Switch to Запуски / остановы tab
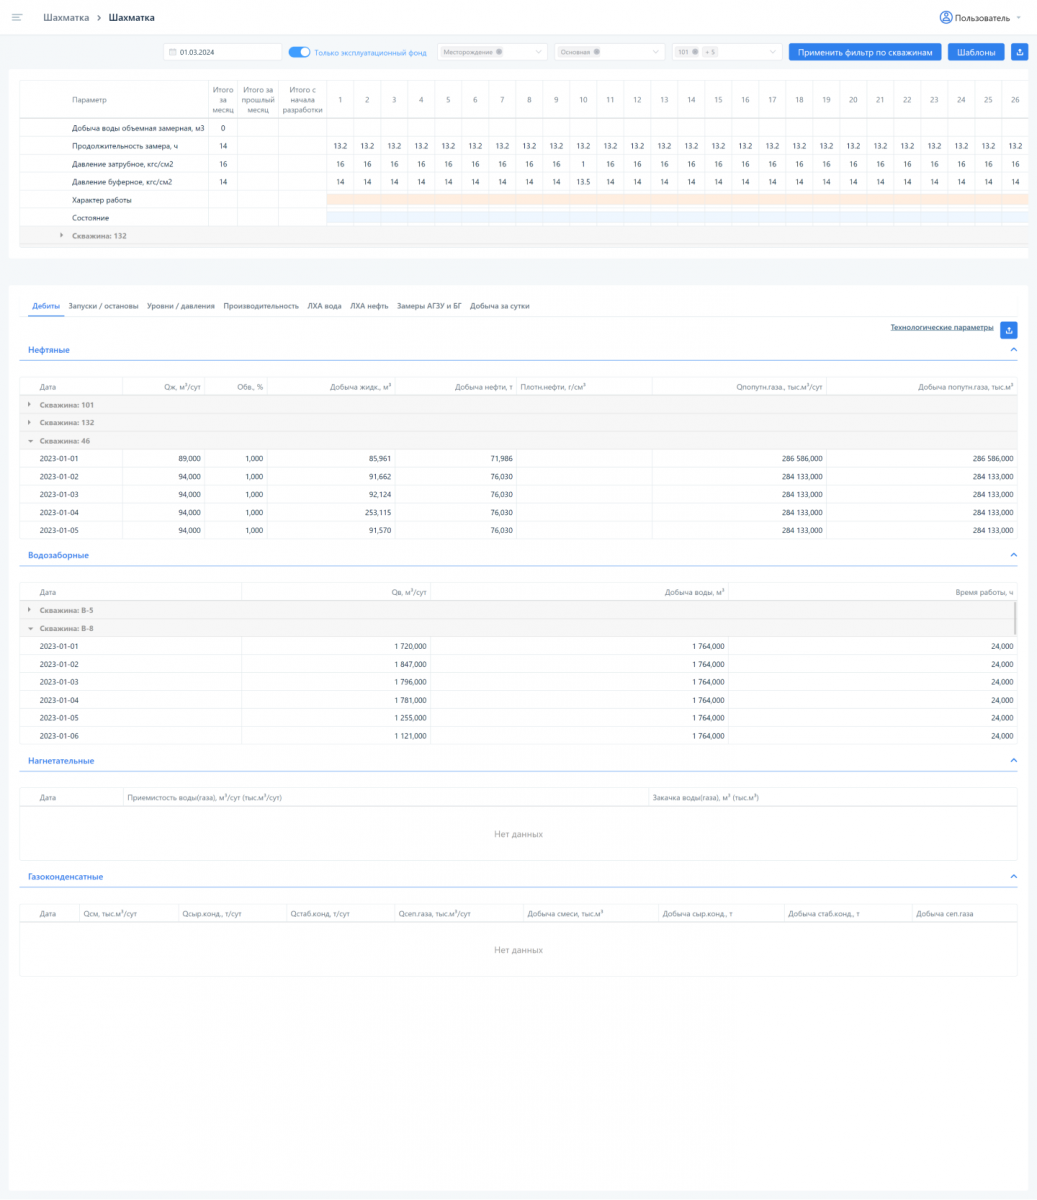Screen dimensions: 1037x1200 point(103,306)
